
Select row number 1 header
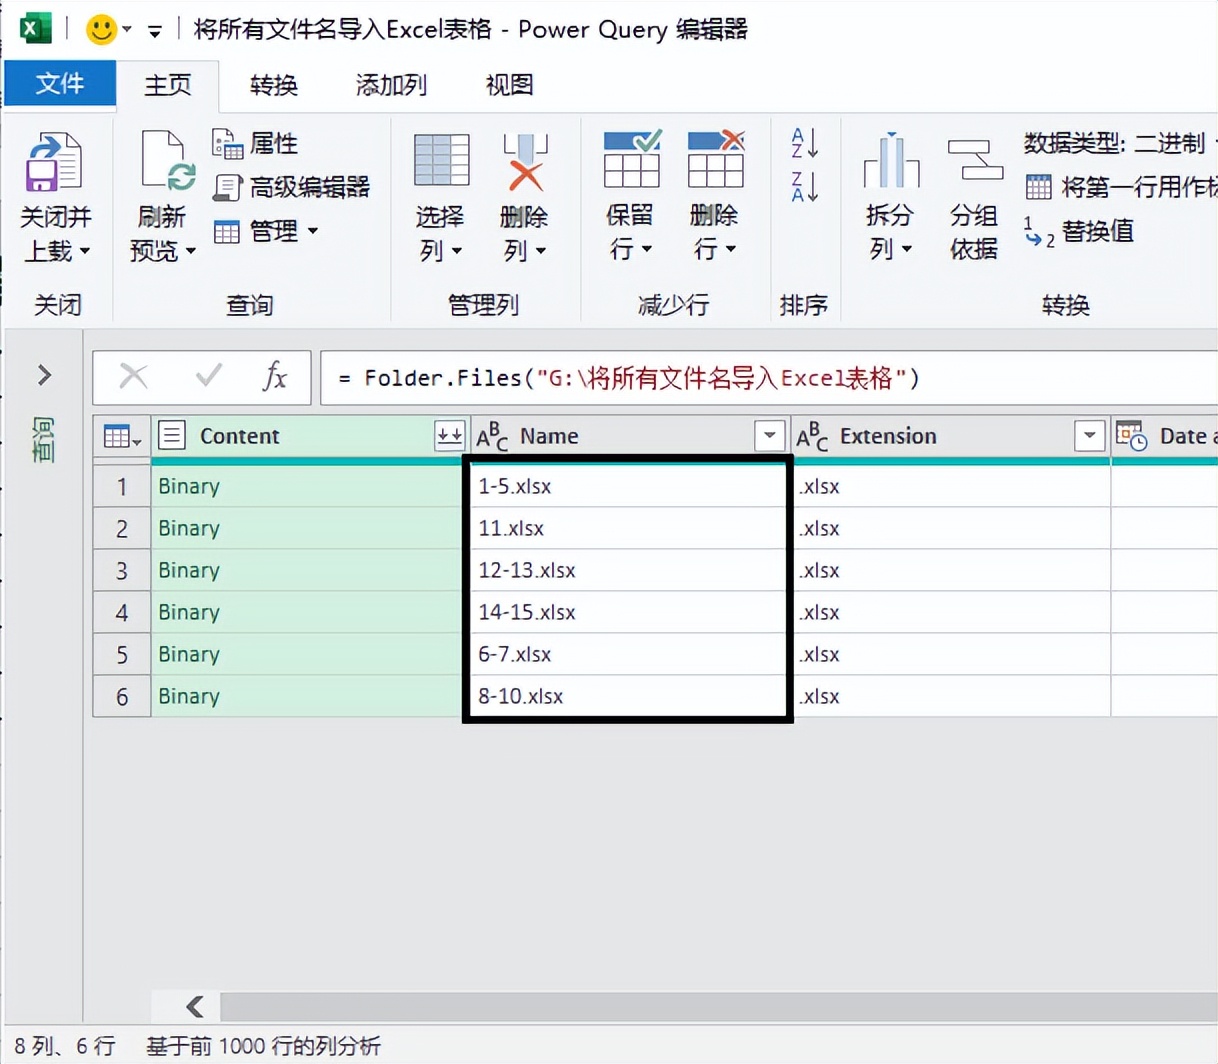click(122, 487)
